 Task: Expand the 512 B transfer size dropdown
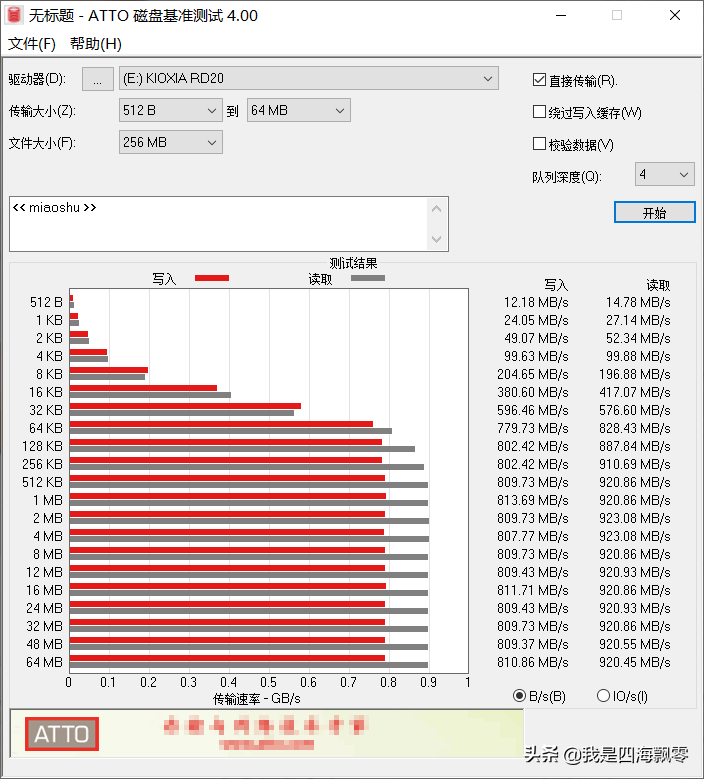point(170,110)
